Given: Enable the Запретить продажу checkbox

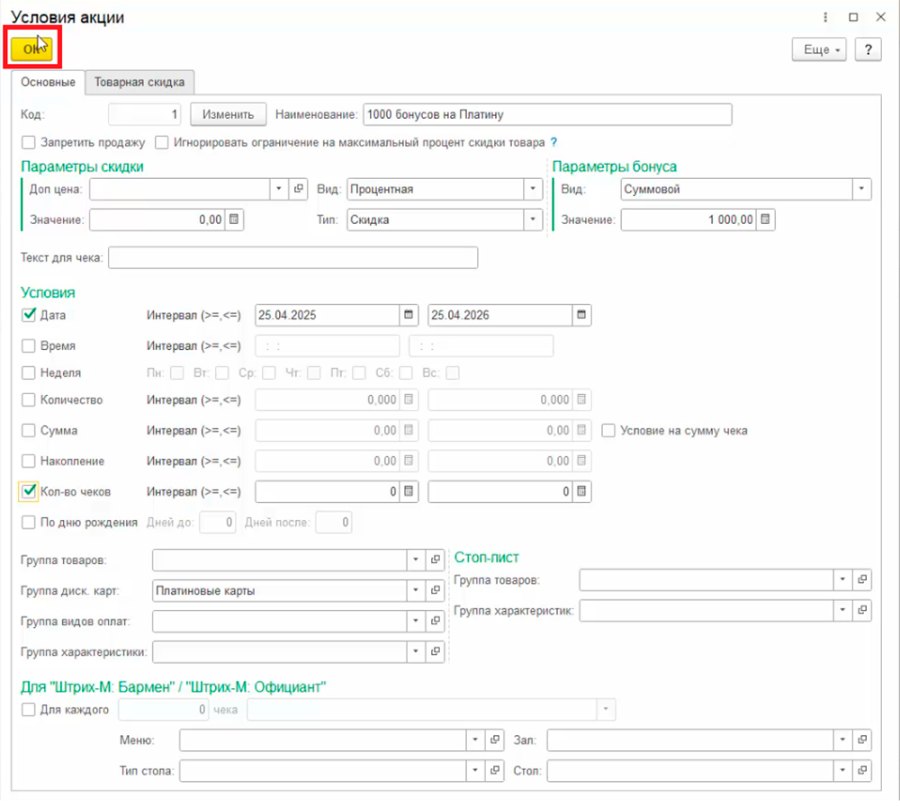Looking at the screenshot, I should tap(28, 142).
